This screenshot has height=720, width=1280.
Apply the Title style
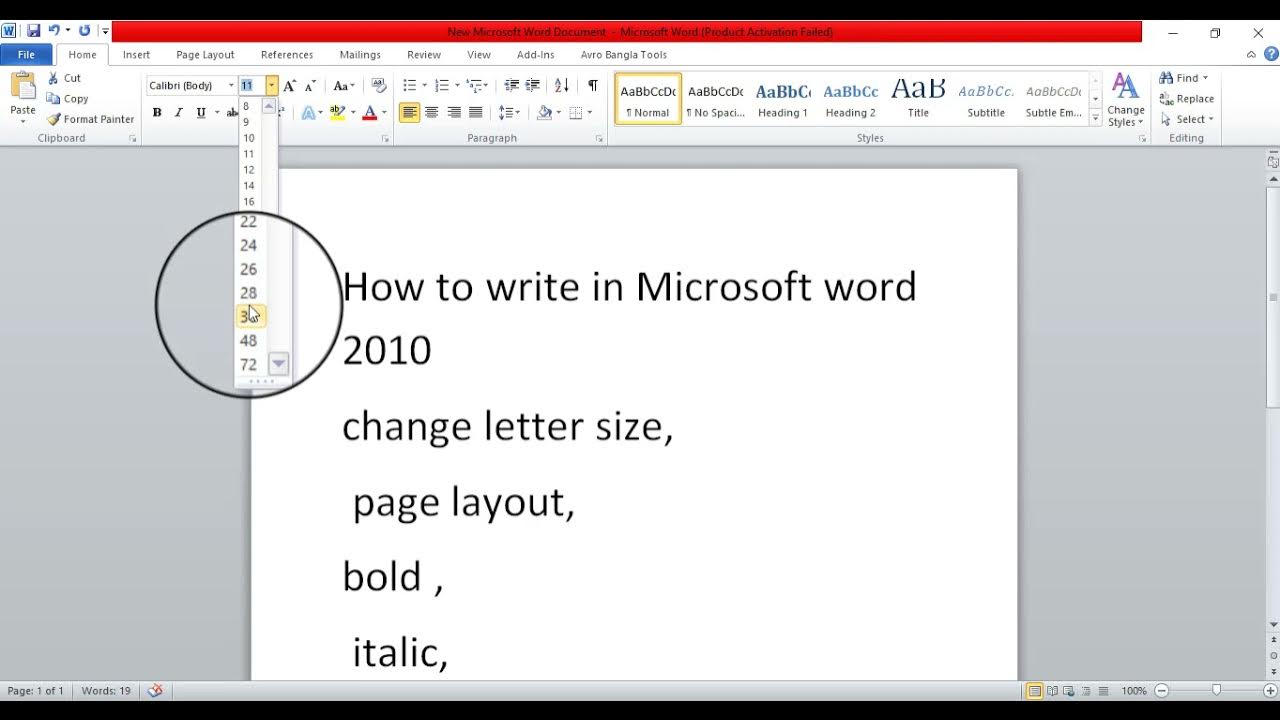(x=918, y=98)
